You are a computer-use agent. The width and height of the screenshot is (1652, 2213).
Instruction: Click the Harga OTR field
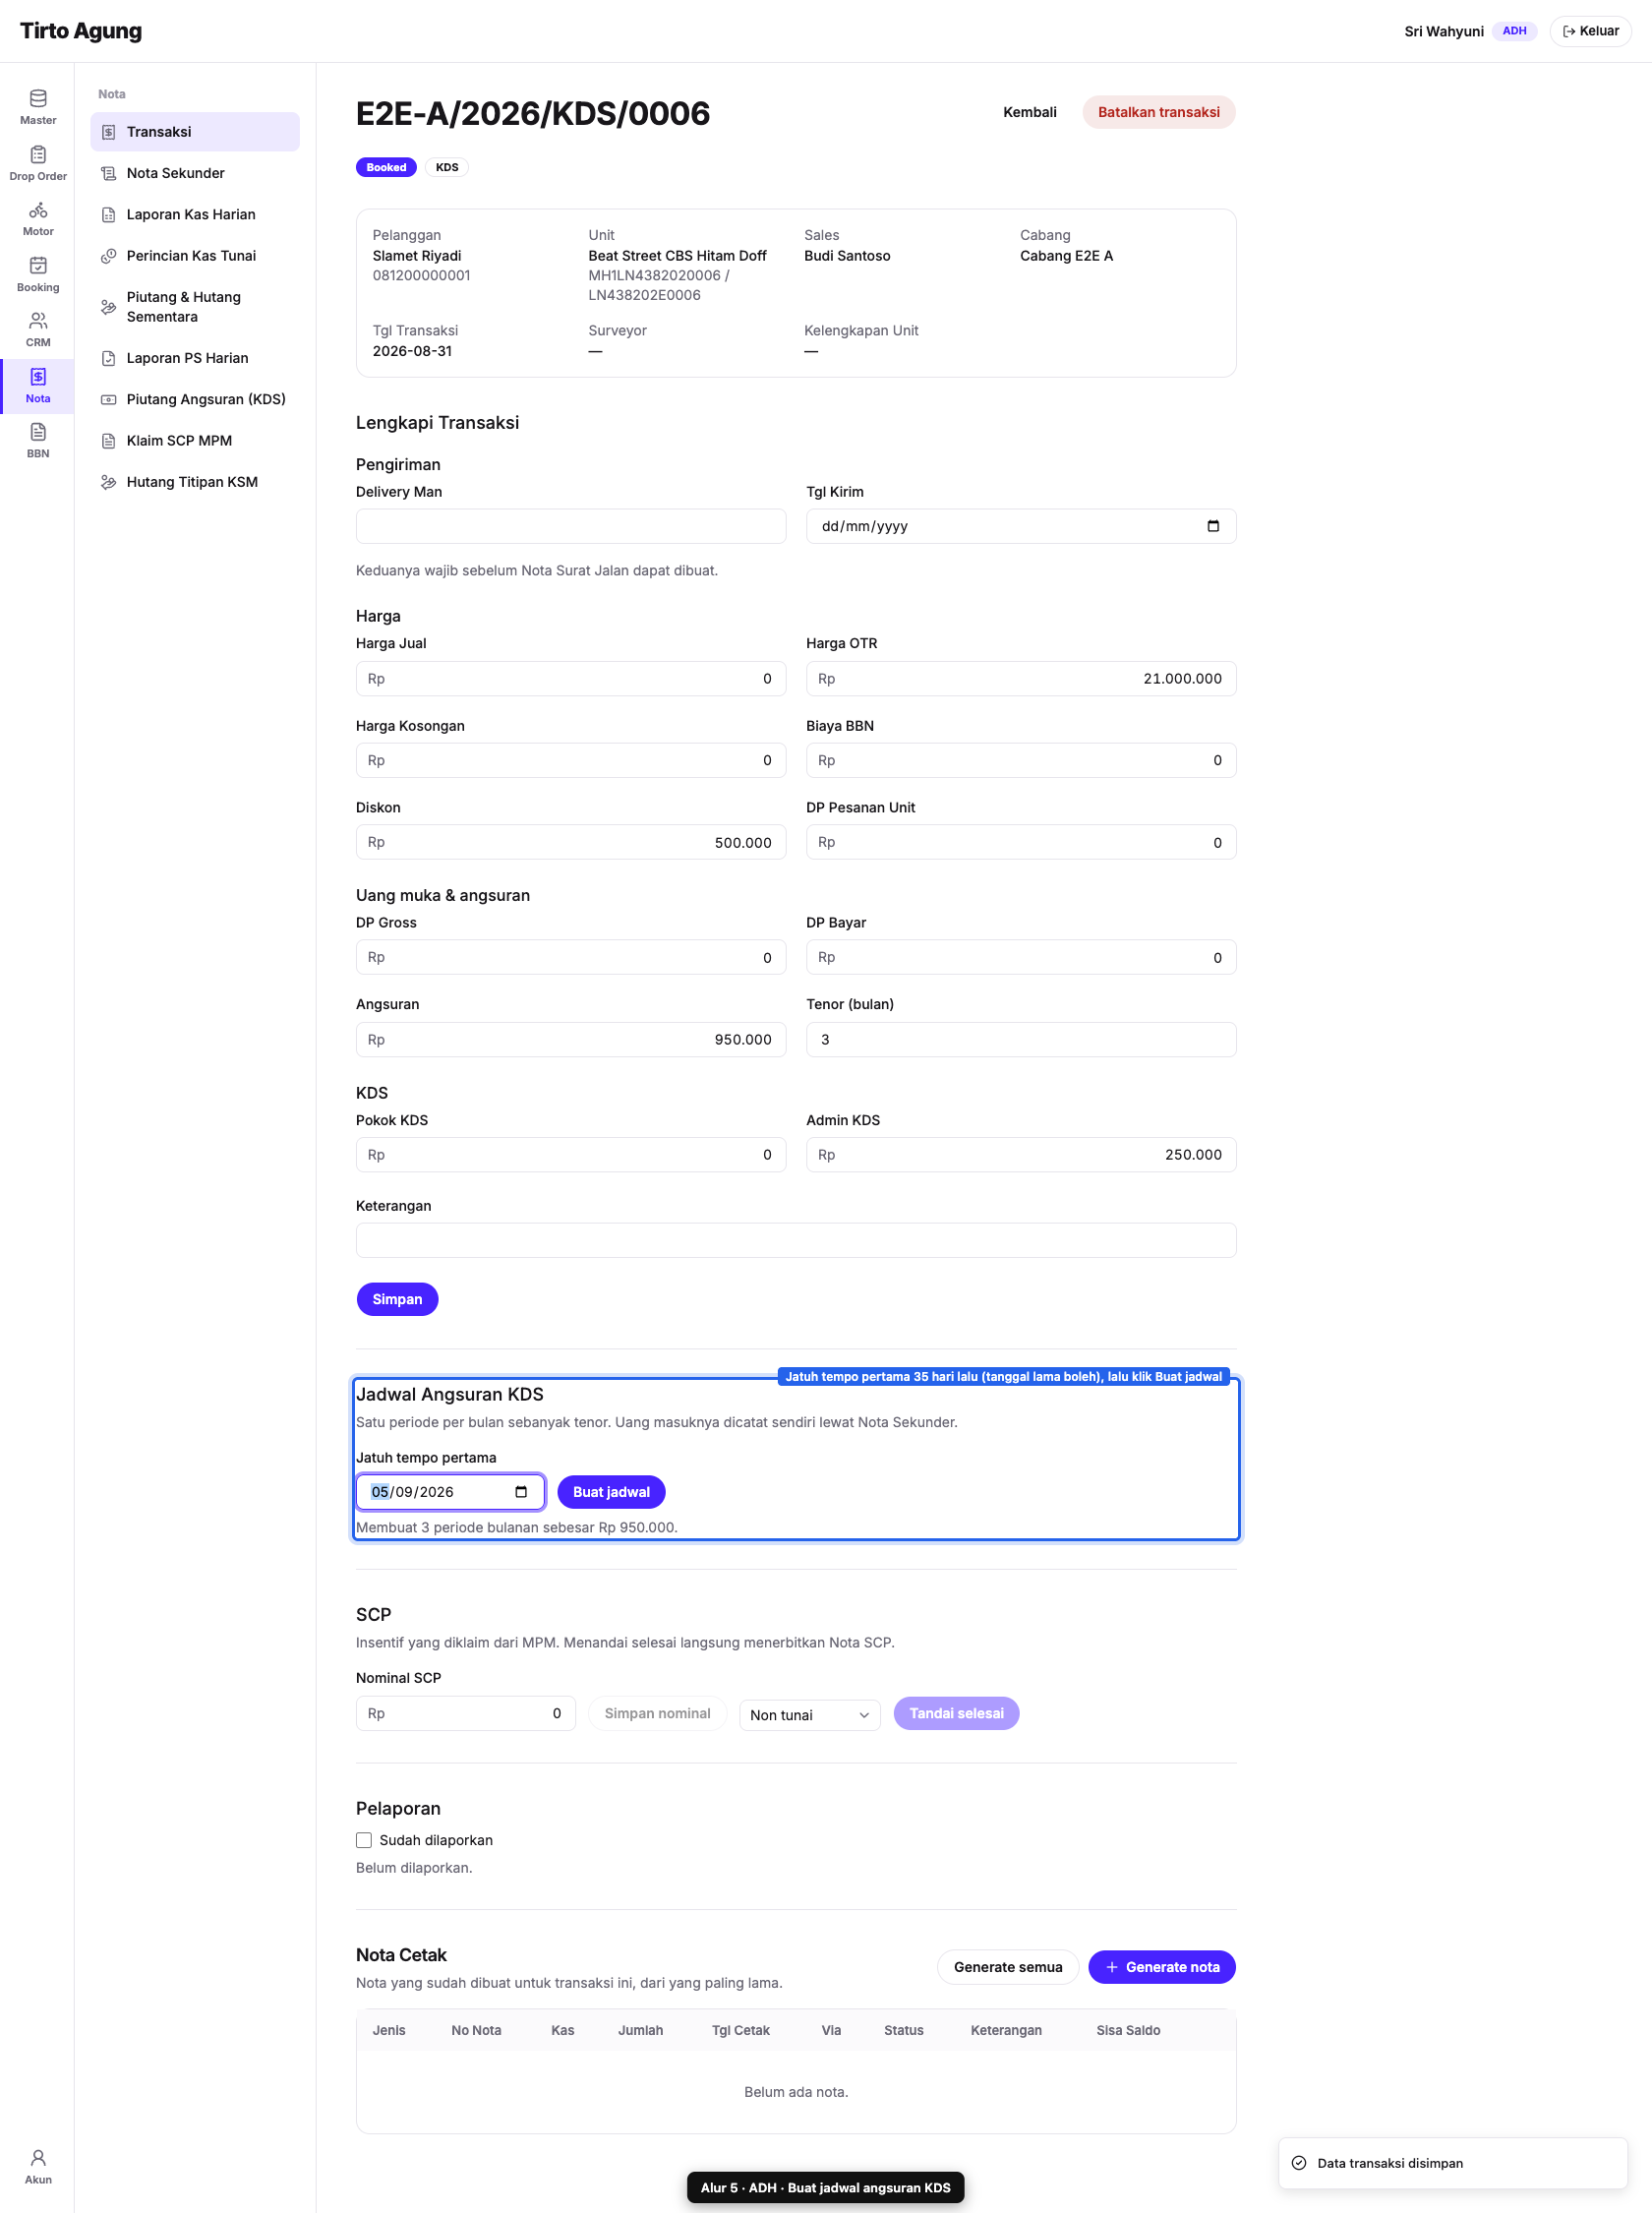point(1021,679)
